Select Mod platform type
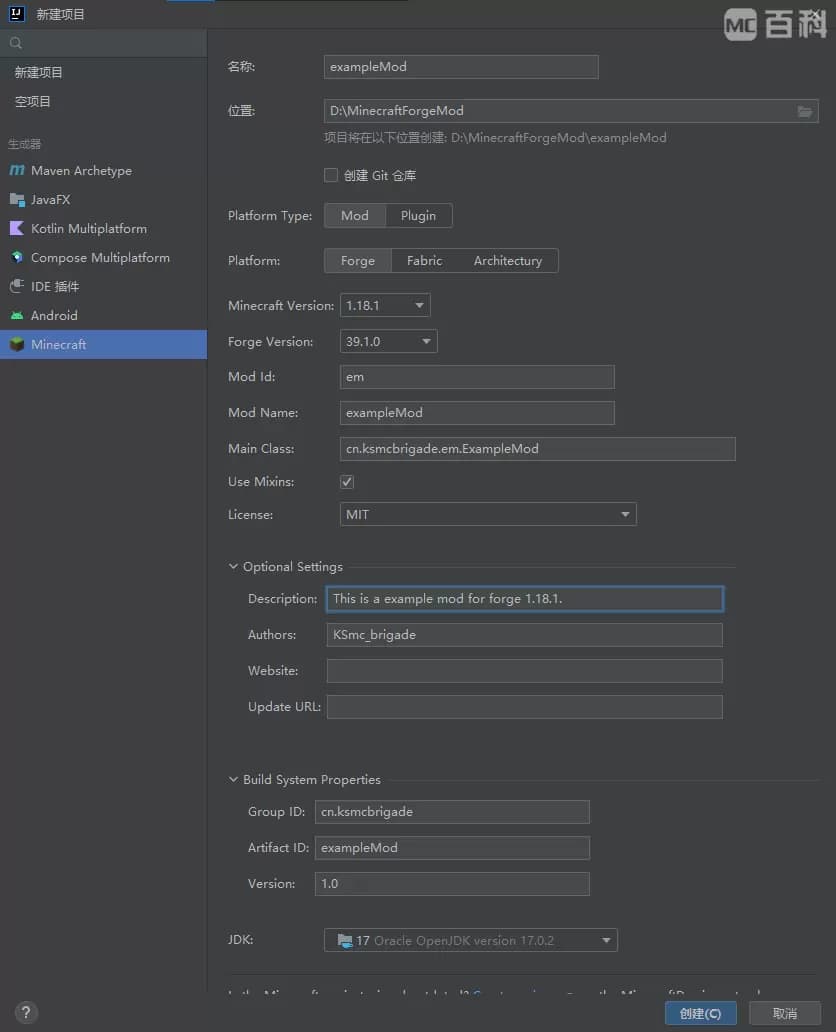Viewport: 836px width, 1032px height. point(355,216)
